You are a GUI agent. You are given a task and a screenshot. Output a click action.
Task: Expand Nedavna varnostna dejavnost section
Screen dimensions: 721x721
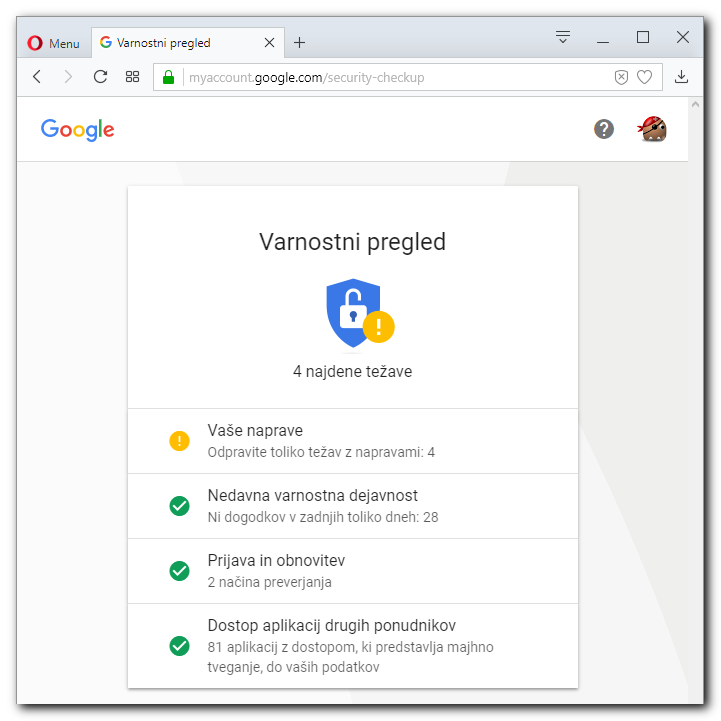(x=353, y=506)
